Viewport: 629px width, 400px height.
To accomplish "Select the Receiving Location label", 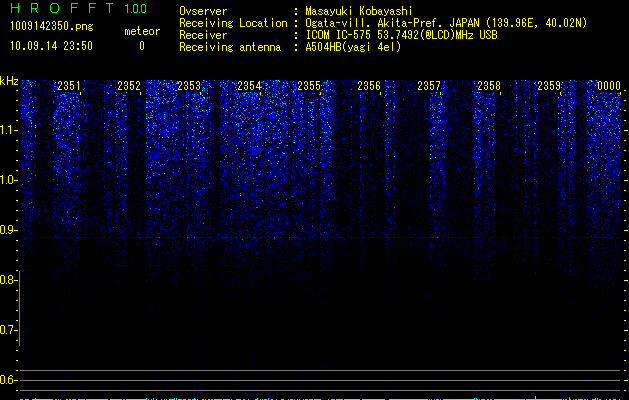I will [233, 23].
